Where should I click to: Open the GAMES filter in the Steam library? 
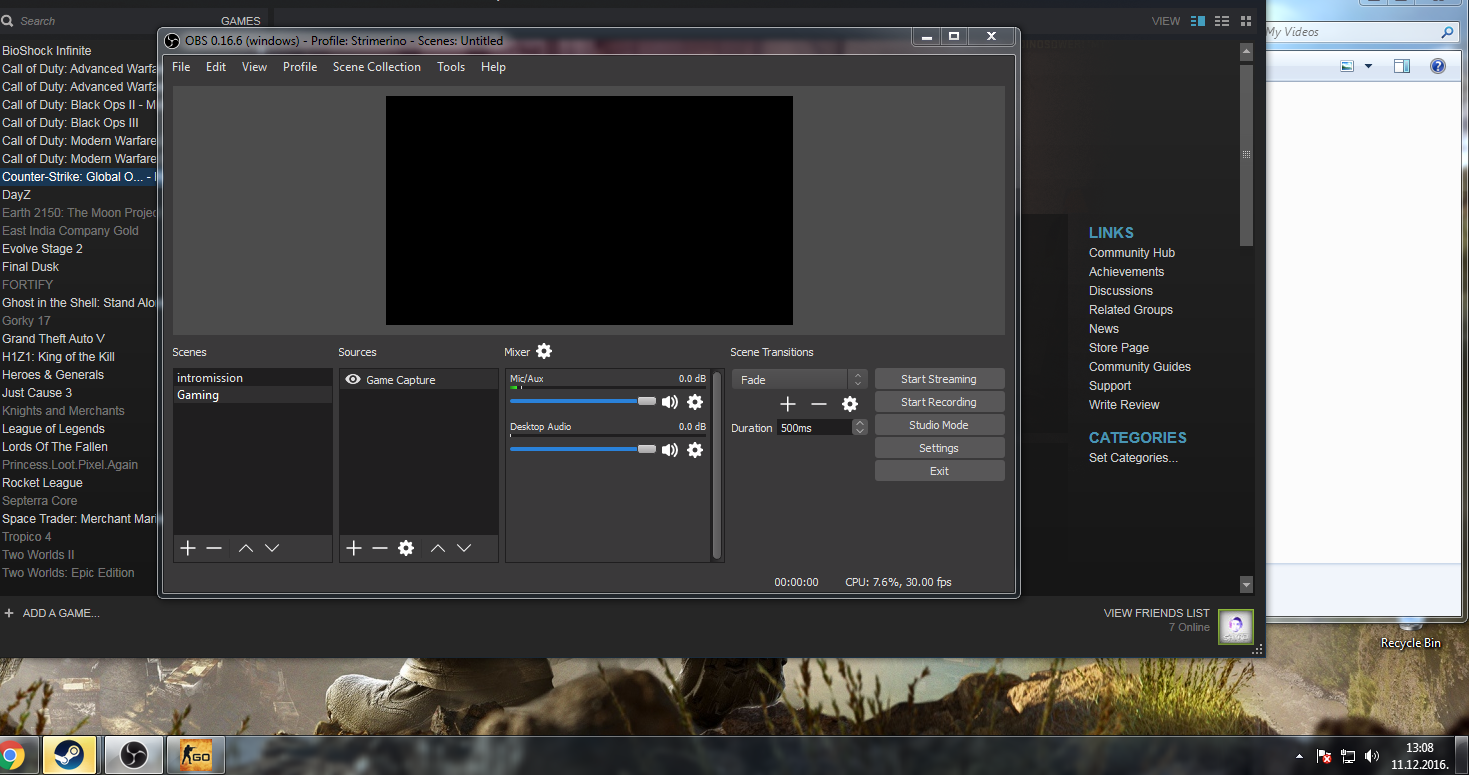click(241, 21)
